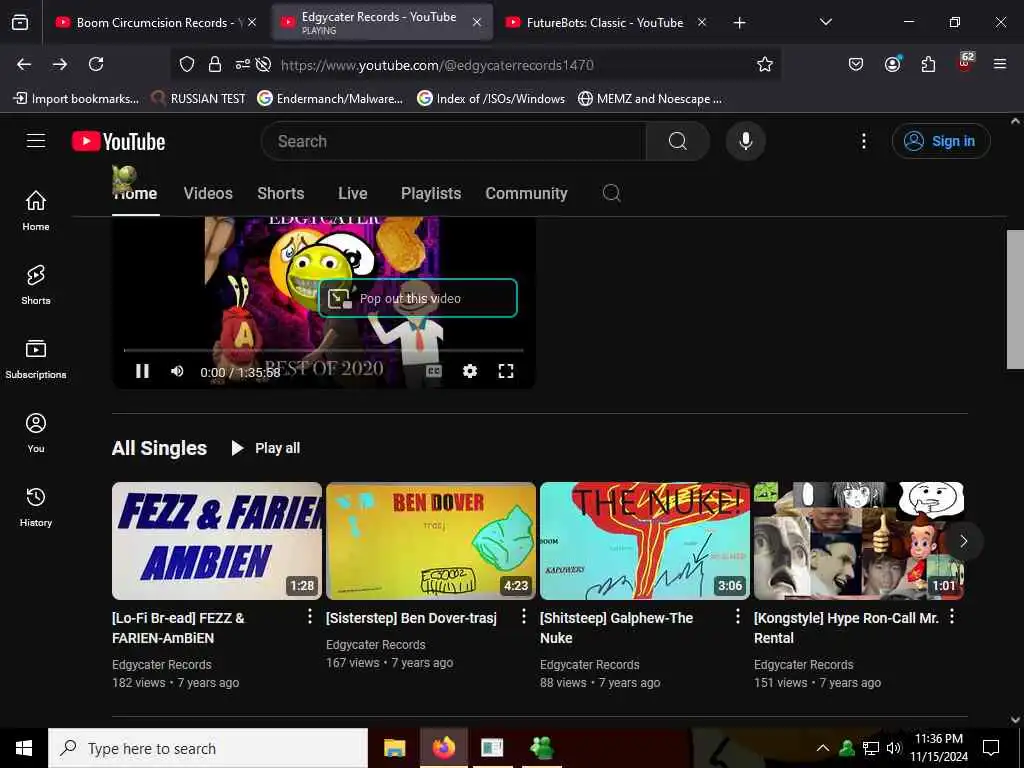Open Shorts in sidebar
Viewport: 1024px width, 768px height.
tap(36, 285)
